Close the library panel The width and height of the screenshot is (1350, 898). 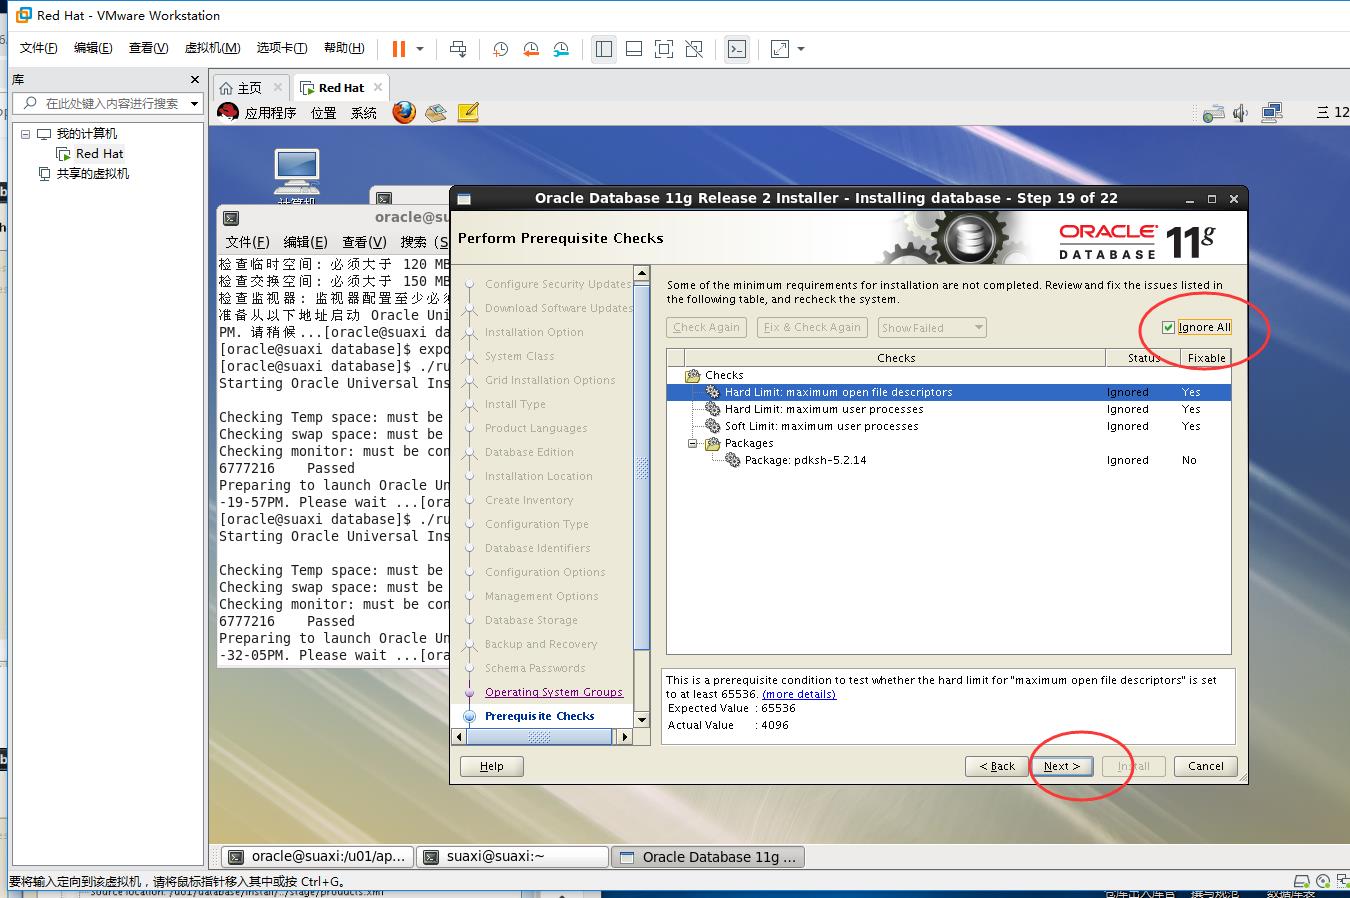195,79
